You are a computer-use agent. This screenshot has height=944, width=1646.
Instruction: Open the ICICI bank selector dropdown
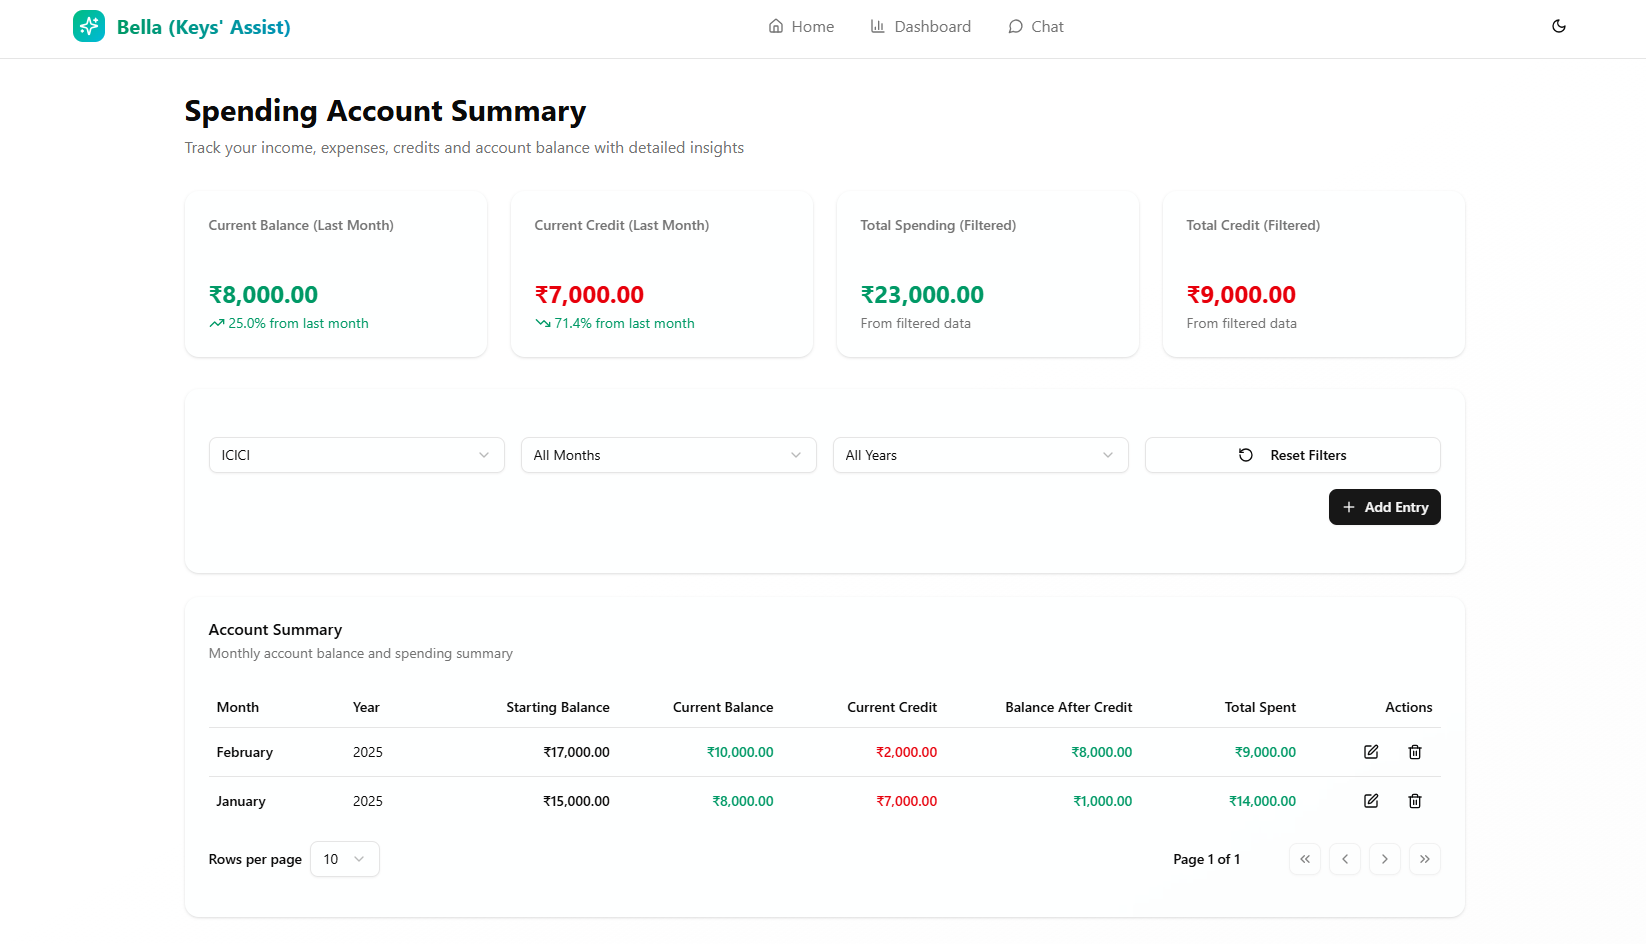coord(356,455)
